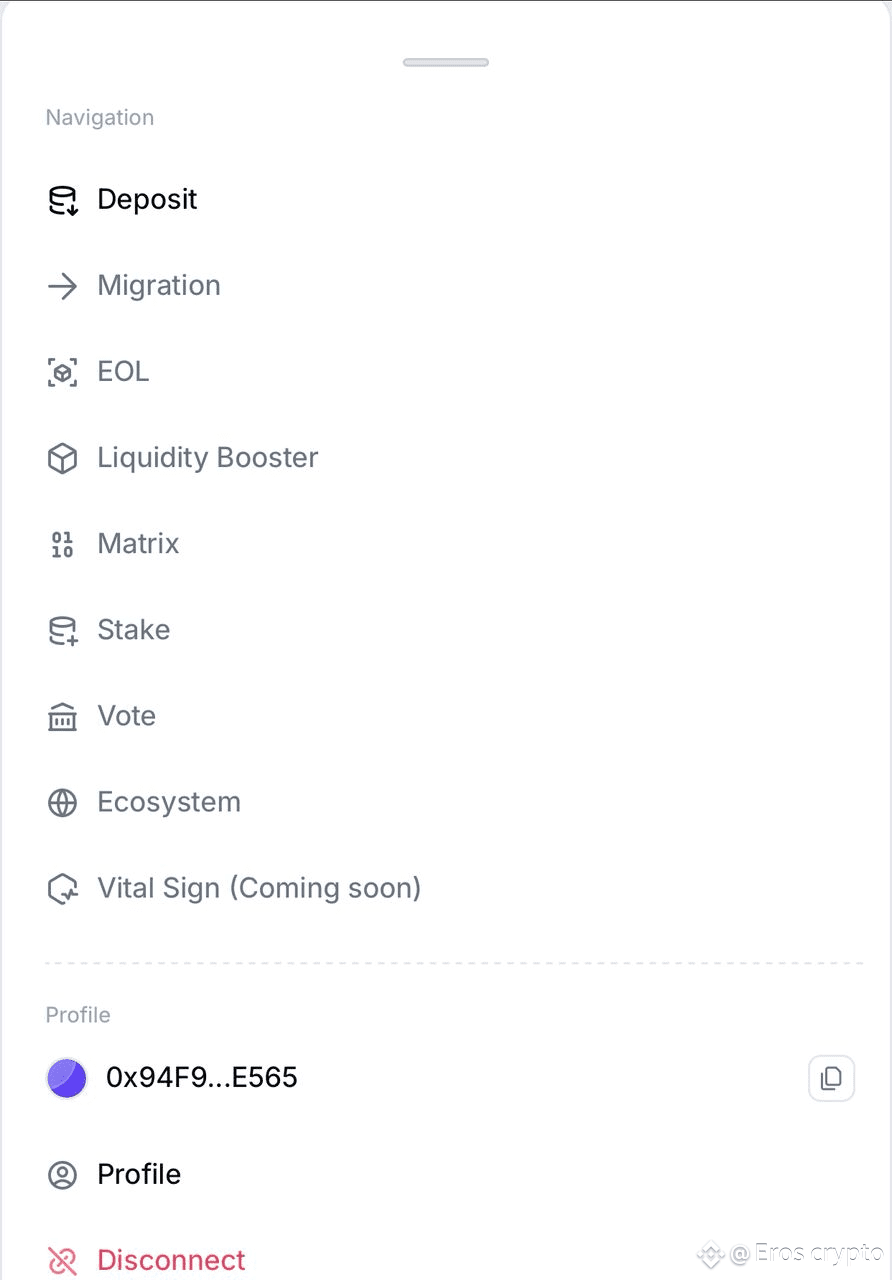Click the EOL cube scan icon
This screenshot has height=1280, width=892.
pos(63,373)
